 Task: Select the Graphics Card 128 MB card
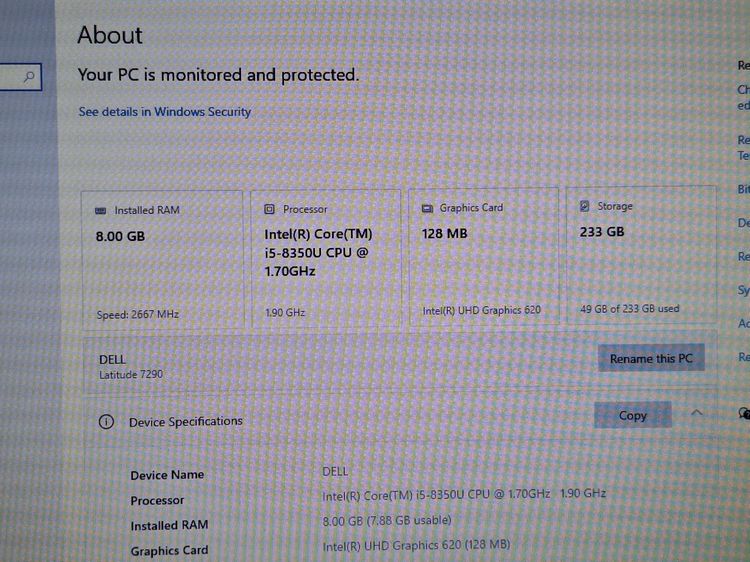[x=483, y=257]
